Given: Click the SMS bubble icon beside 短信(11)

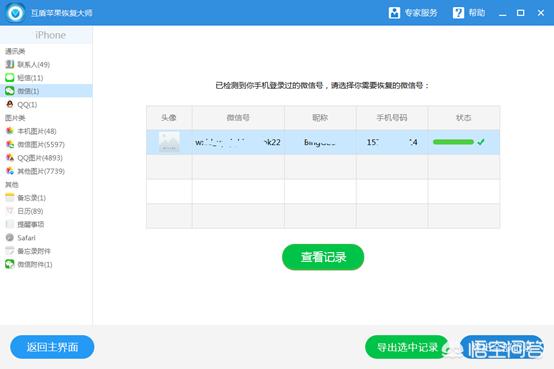Looking at the screenshot, I should point(10,77).
